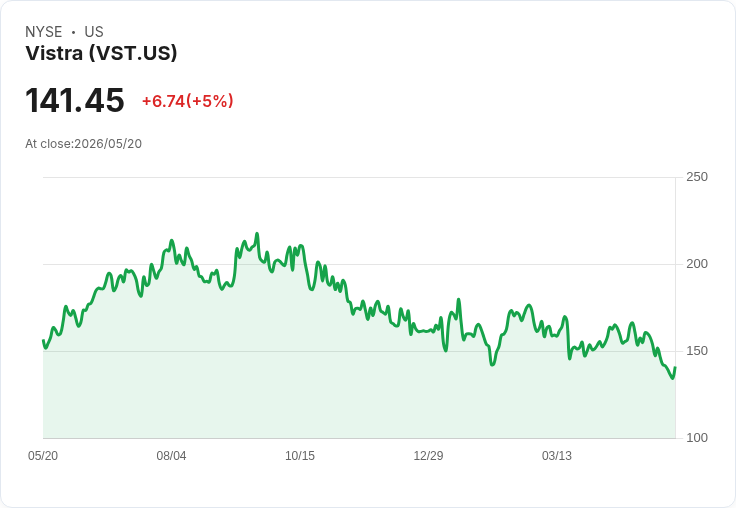Click the 250 y-axis price label
736x508 pixels.
point(697,177)
